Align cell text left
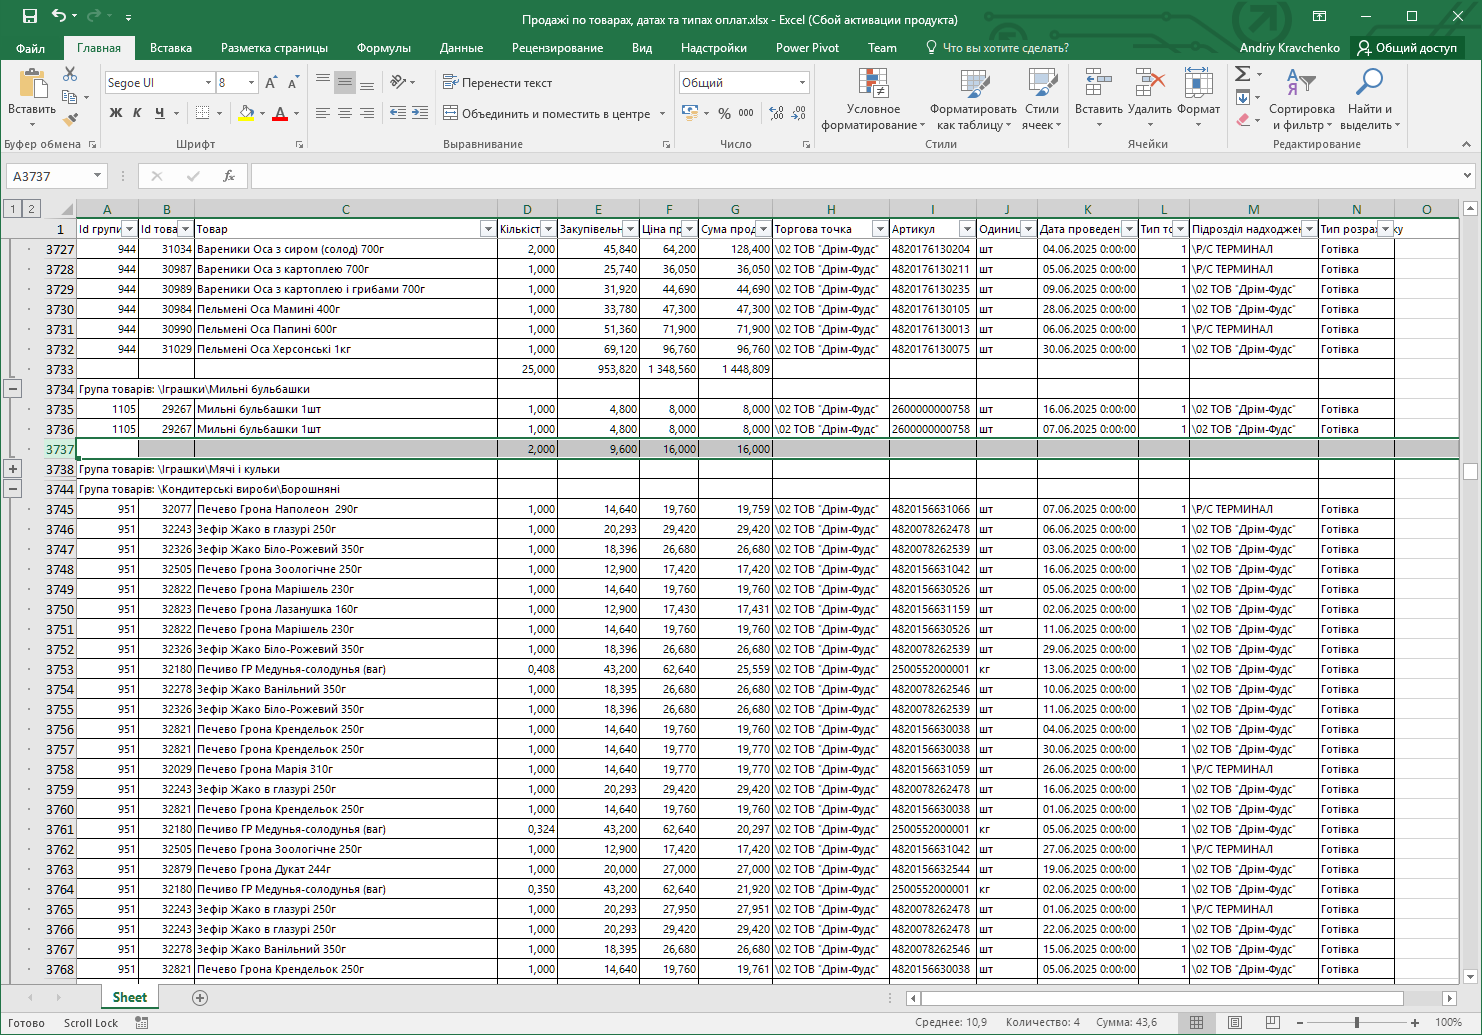 coord(322,113)
